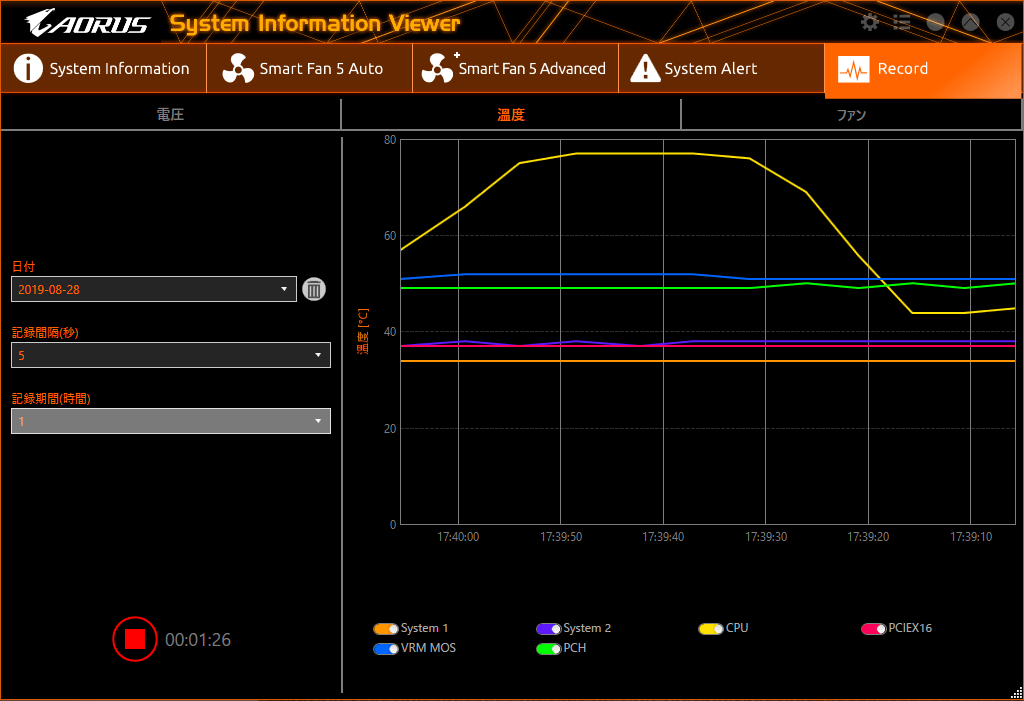Click the 80 value on temperature axis
The width and height of the screenshot is (1024, 701).
click(x=390, y=140)
